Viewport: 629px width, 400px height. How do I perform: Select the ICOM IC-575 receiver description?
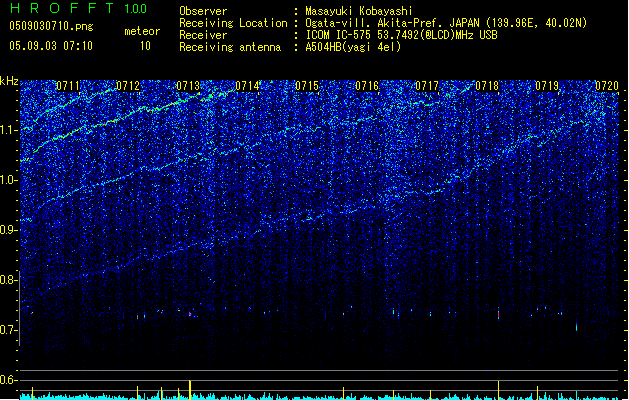pos(401,35)
